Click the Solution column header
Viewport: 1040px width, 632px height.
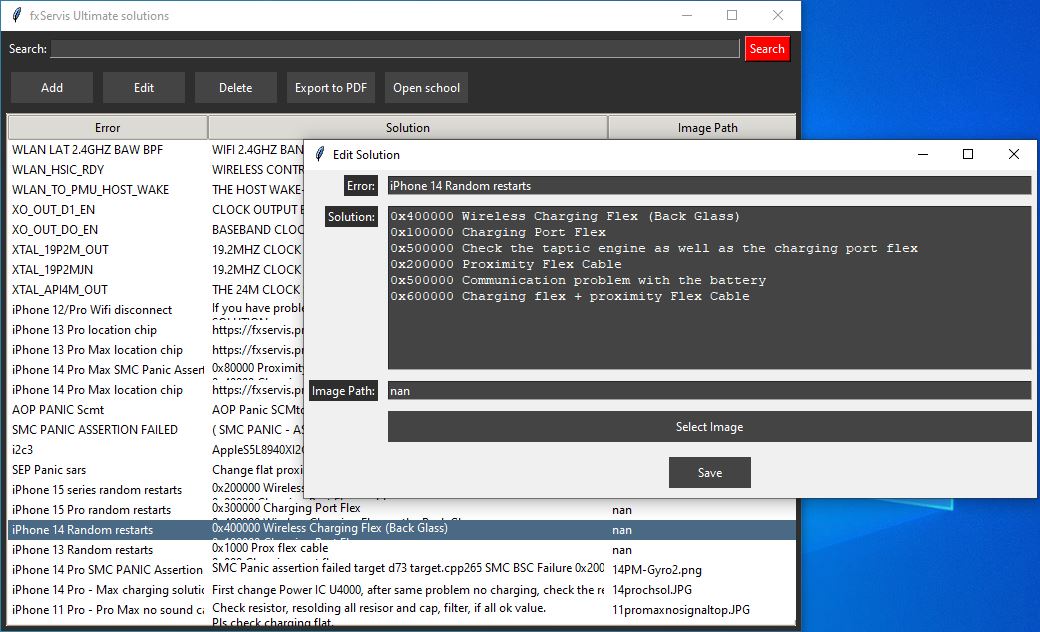tap(408, 127)
